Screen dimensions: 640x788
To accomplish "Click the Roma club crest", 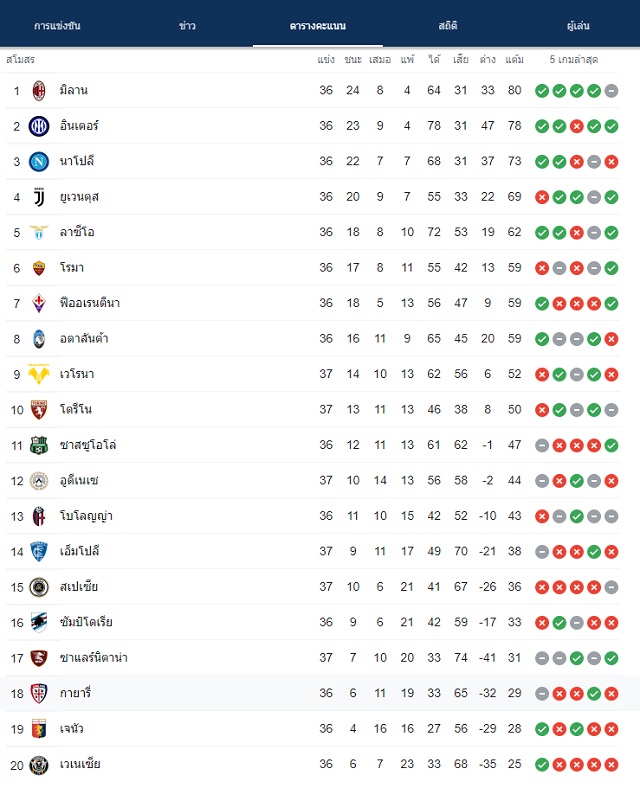I will [39, 268].
